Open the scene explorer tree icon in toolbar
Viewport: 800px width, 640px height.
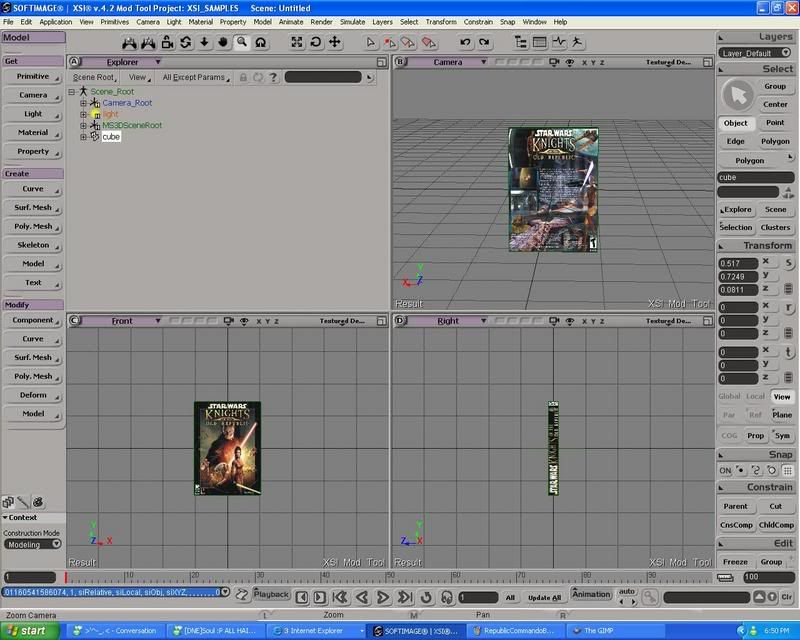coord(520,42)
